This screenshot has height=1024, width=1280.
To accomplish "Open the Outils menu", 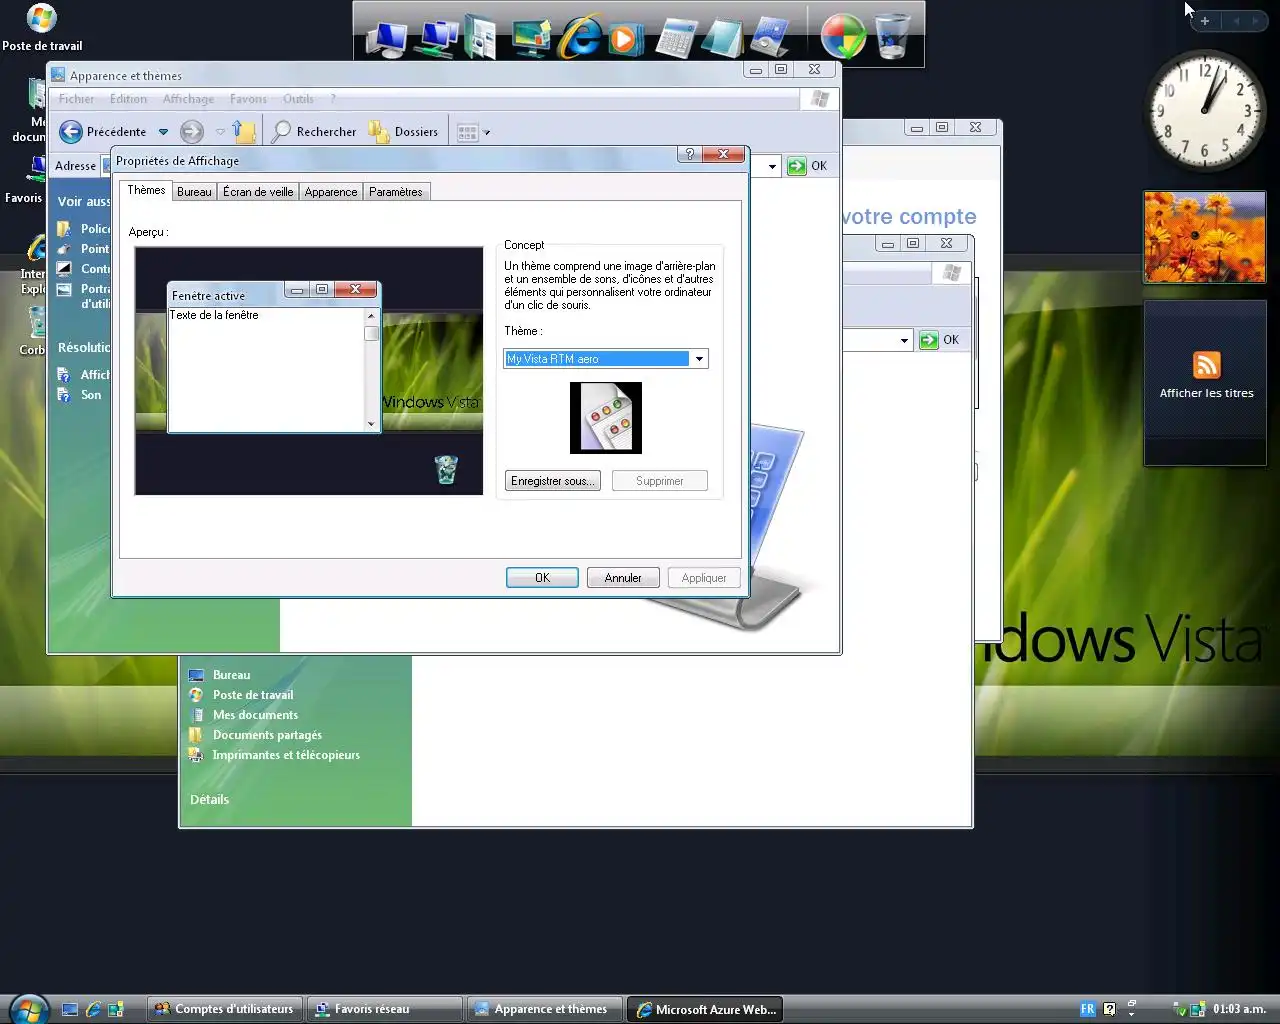I will coord(298,99).
